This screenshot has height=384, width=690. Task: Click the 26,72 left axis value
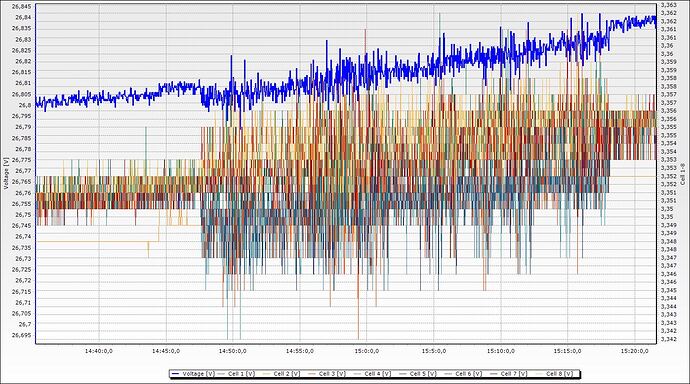point(24,280)
